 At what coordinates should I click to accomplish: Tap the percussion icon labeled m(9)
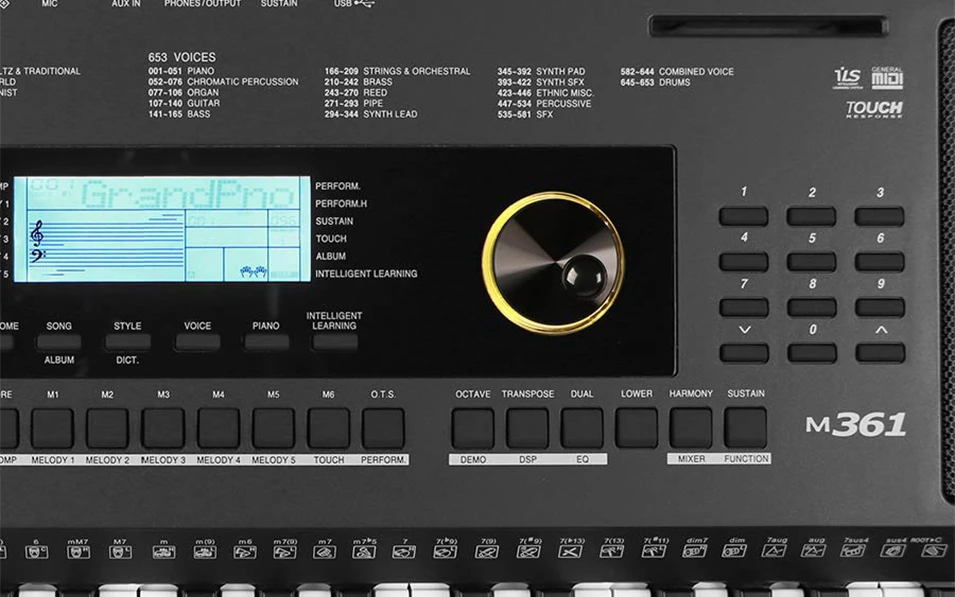(205, 552)
